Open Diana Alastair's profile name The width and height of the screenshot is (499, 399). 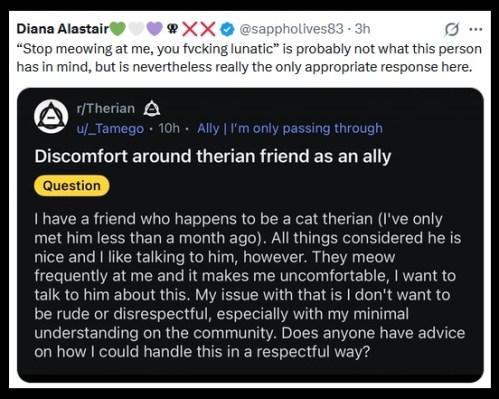tap(63, 29)
